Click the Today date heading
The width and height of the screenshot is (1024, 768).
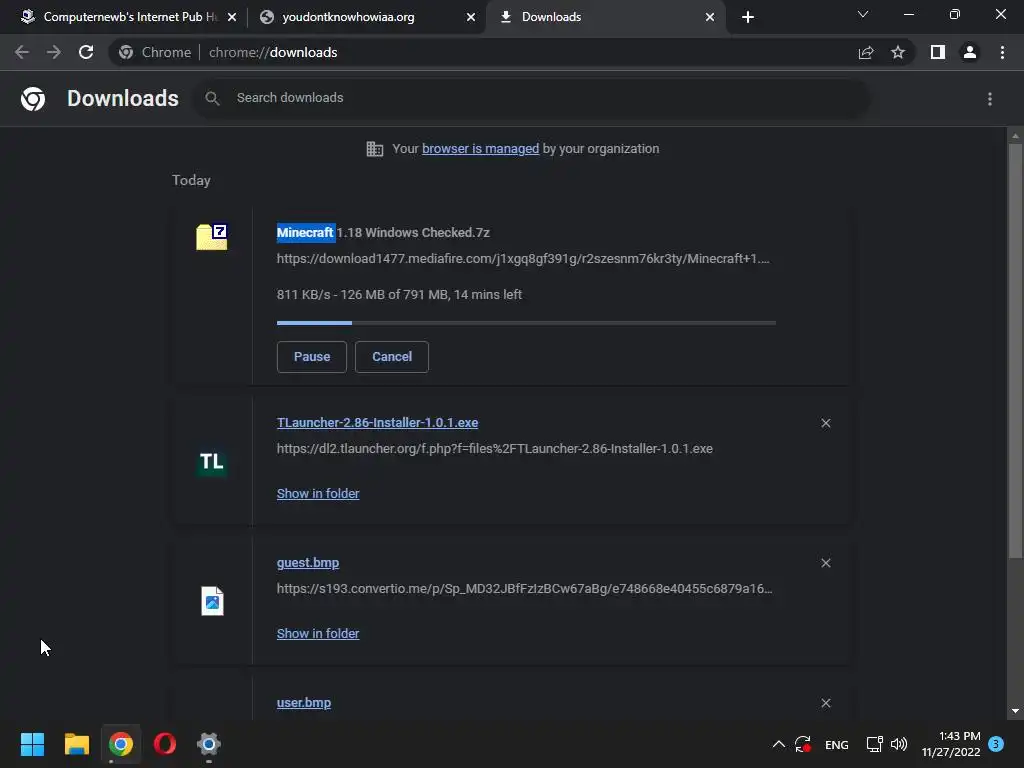191,180
